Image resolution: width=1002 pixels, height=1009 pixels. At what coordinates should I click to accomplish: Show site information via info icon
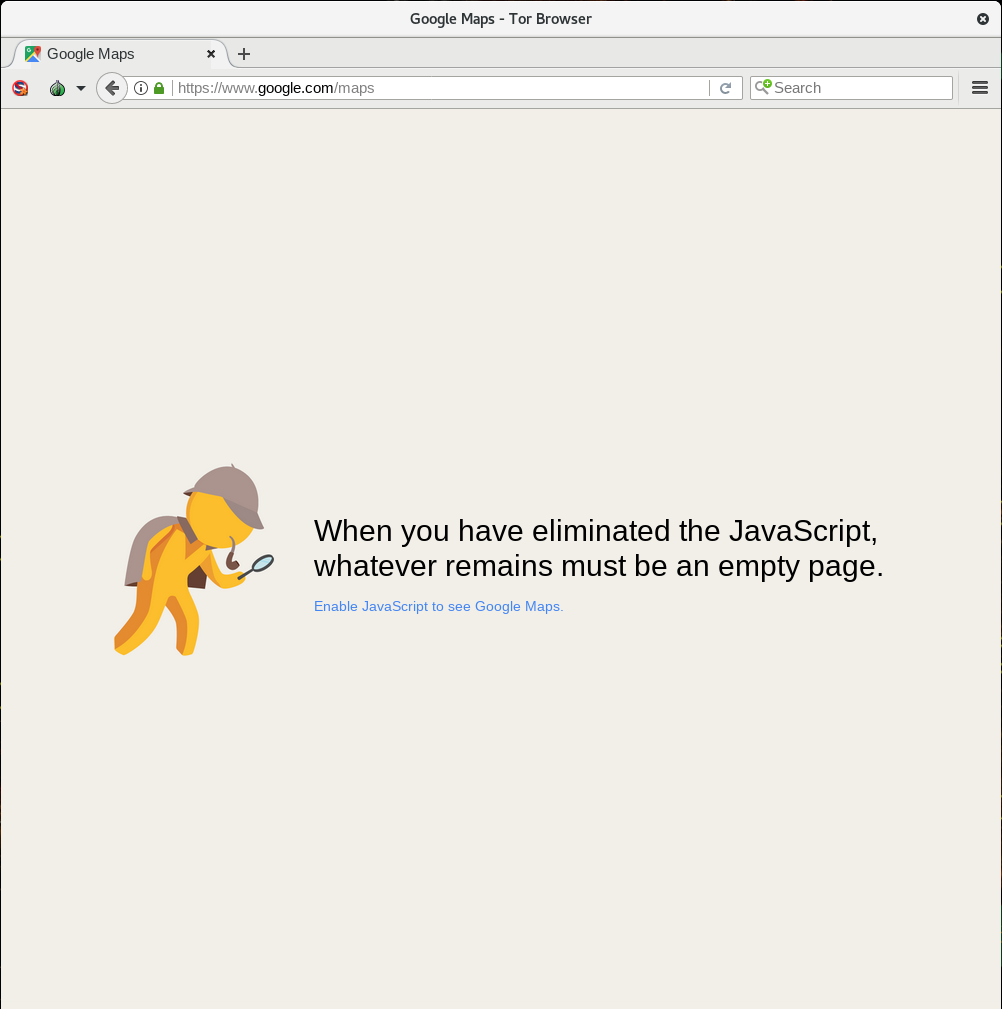coord(141,88)
